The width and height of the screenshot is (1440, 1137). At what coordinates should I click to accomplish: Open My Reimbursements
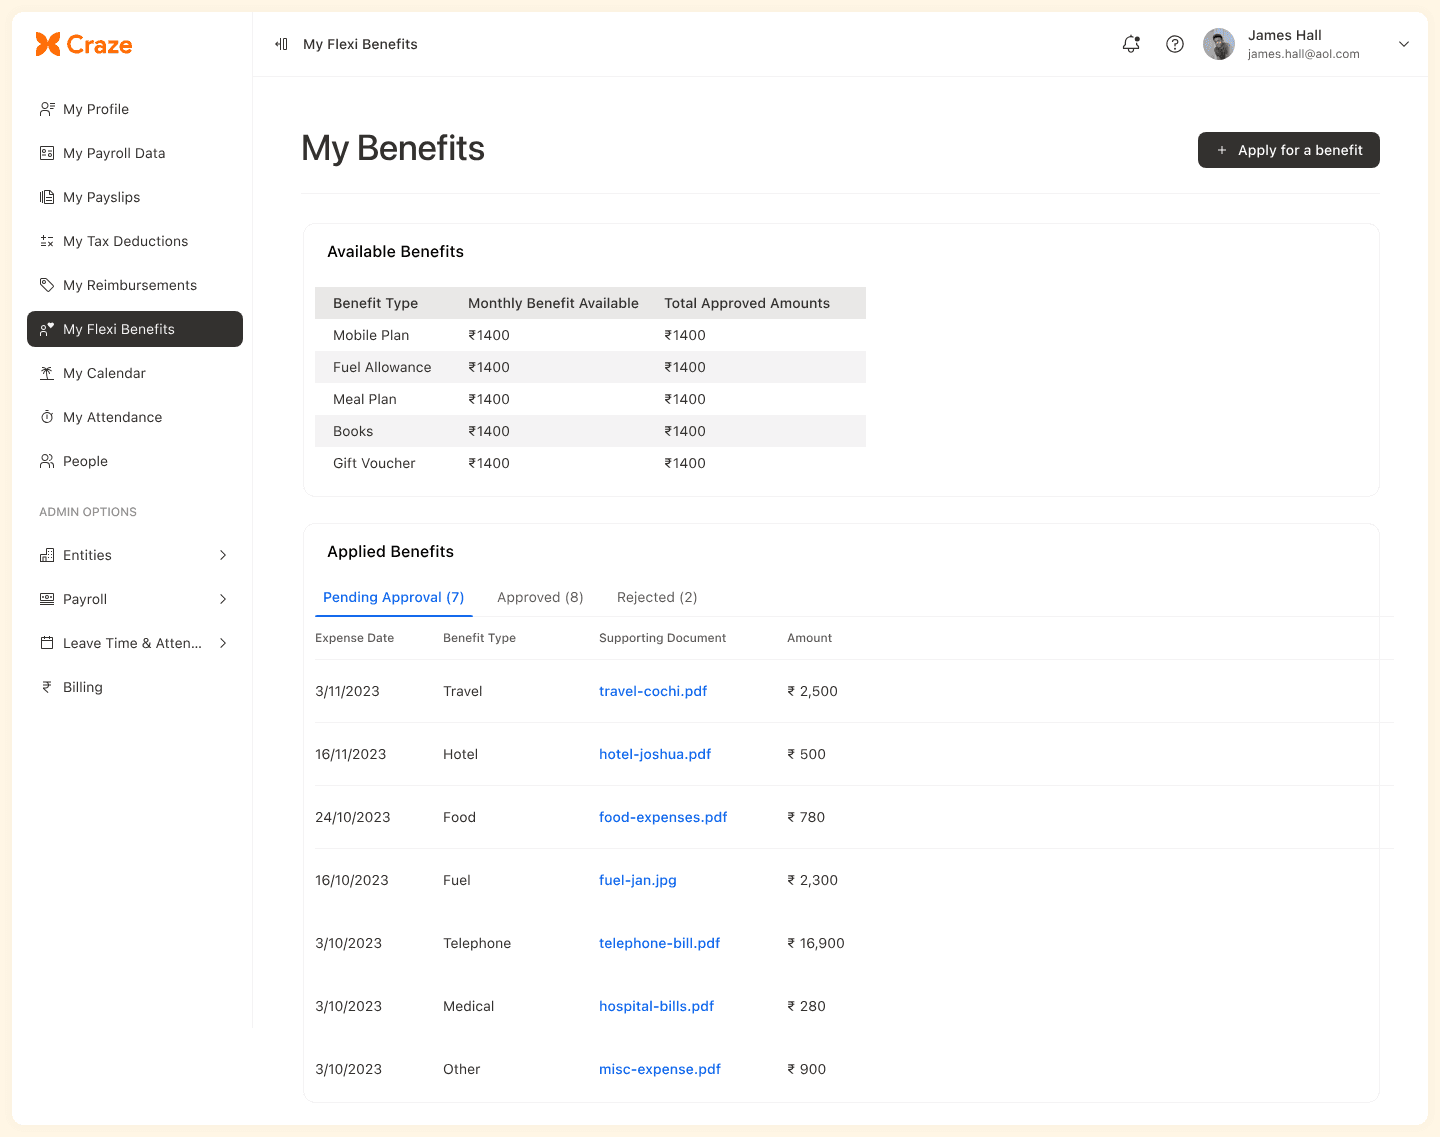click(135, 285)
